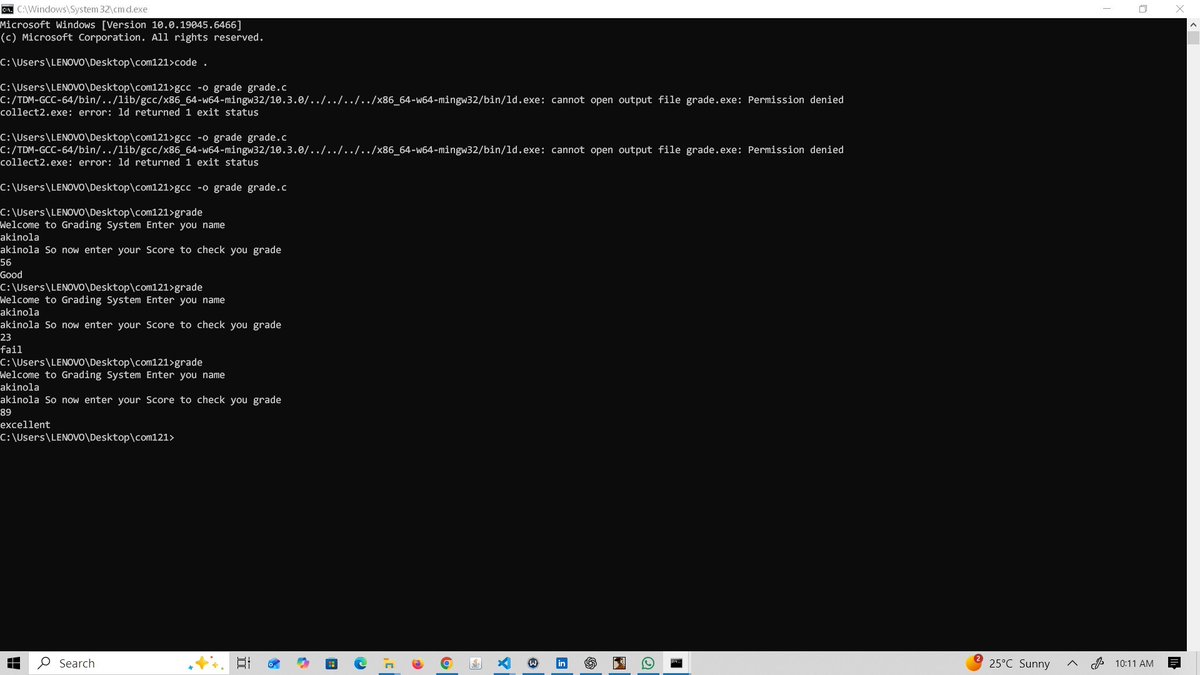The width and height of the screenshot is (1200, 675).
Task: Minimize the cmd.exe window
Action: click(x=1106, y=8)
